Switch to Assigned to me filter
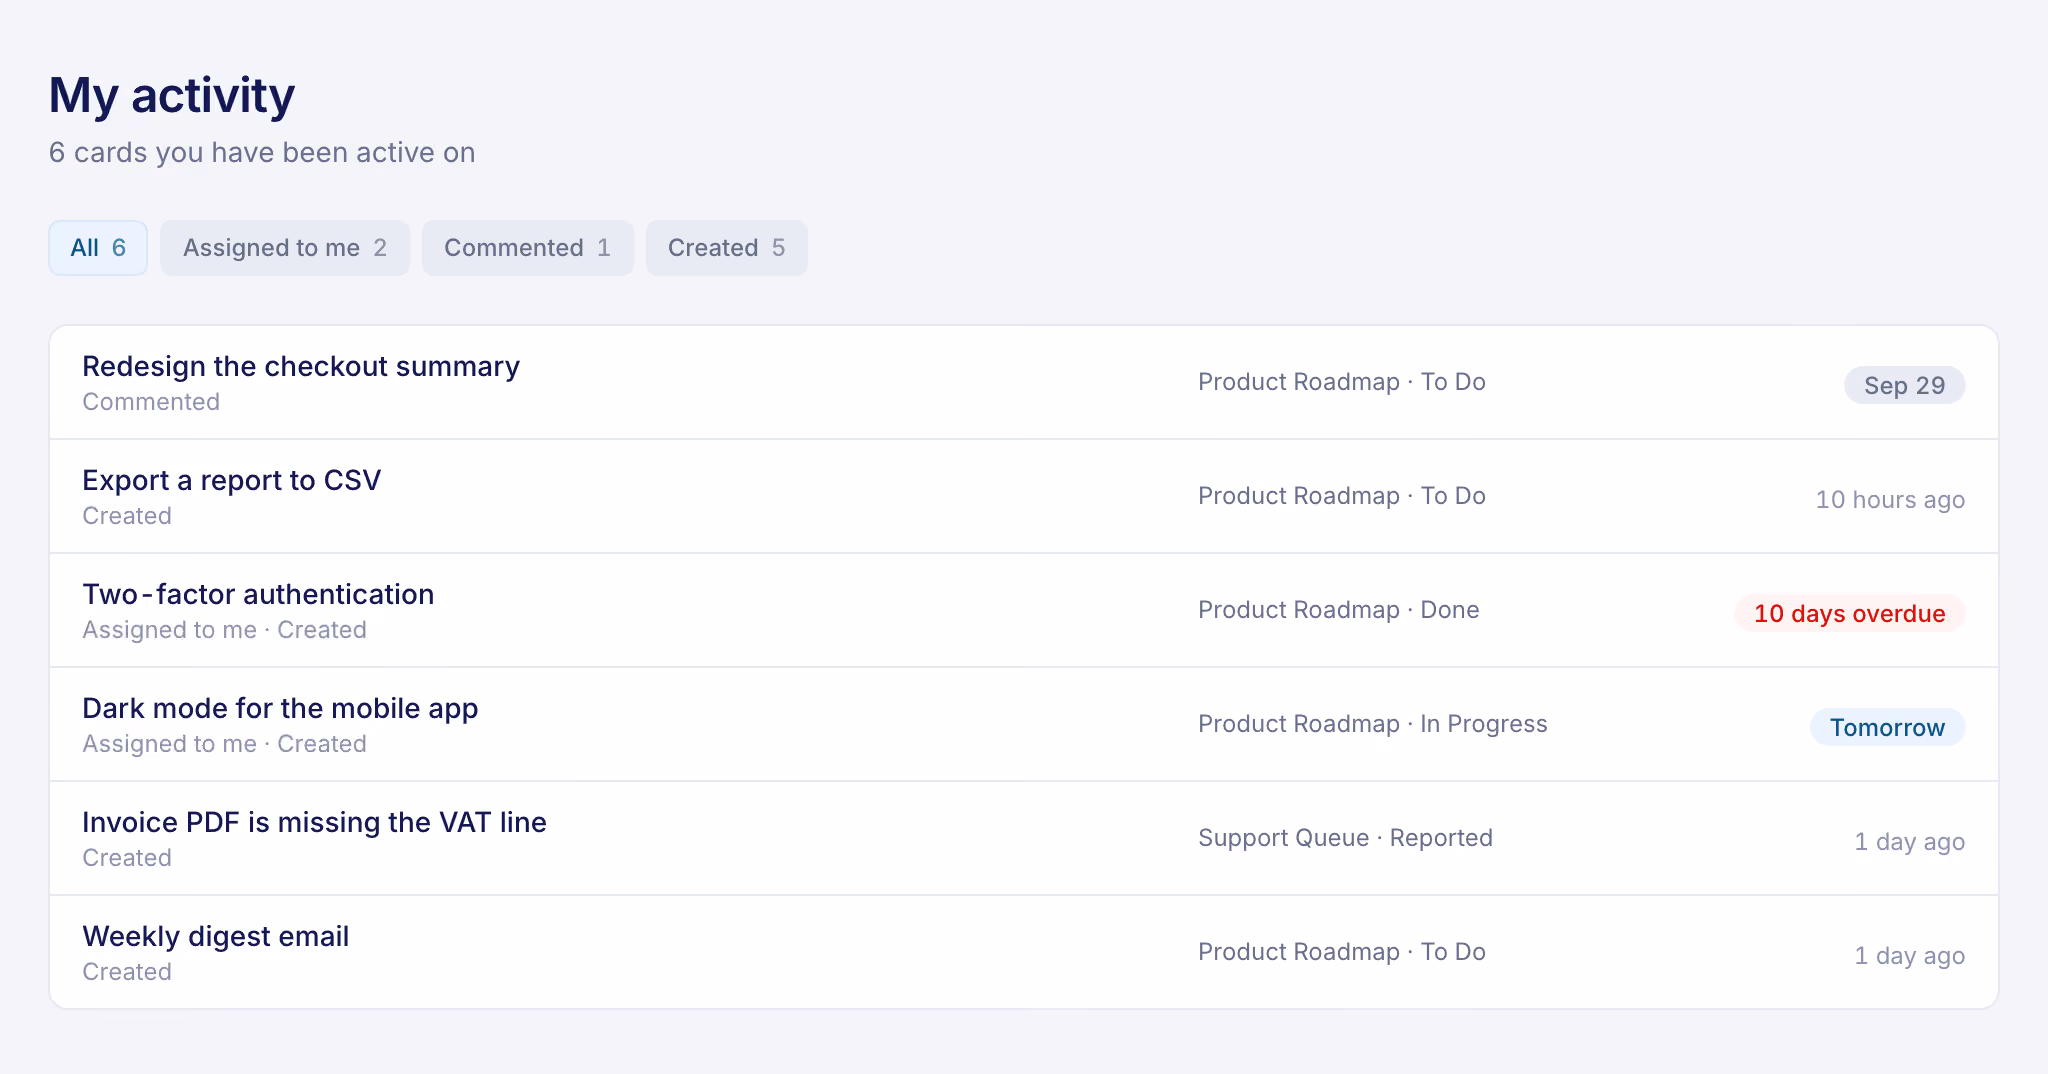This screenshot has width=2048, height=1074. [x=285, y=248]
